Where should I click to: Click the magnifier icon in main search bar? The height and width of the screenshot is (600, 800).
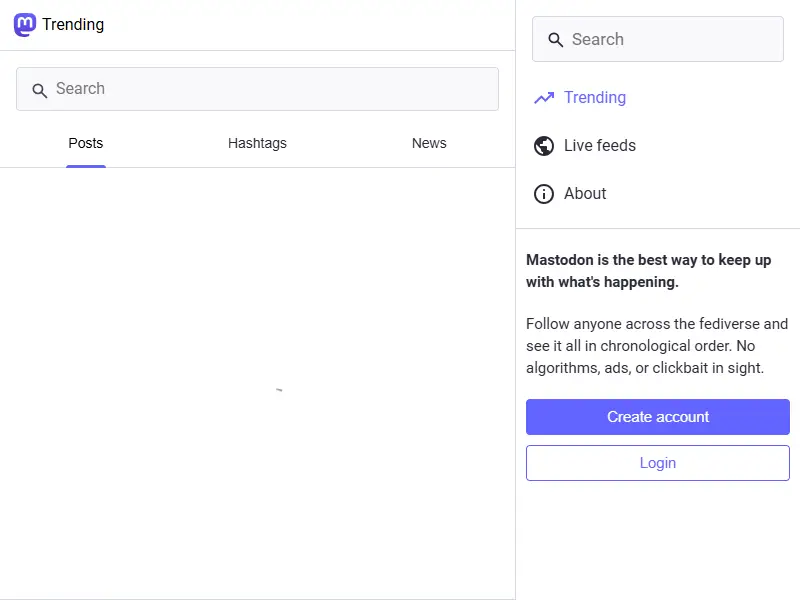point(39,90)
